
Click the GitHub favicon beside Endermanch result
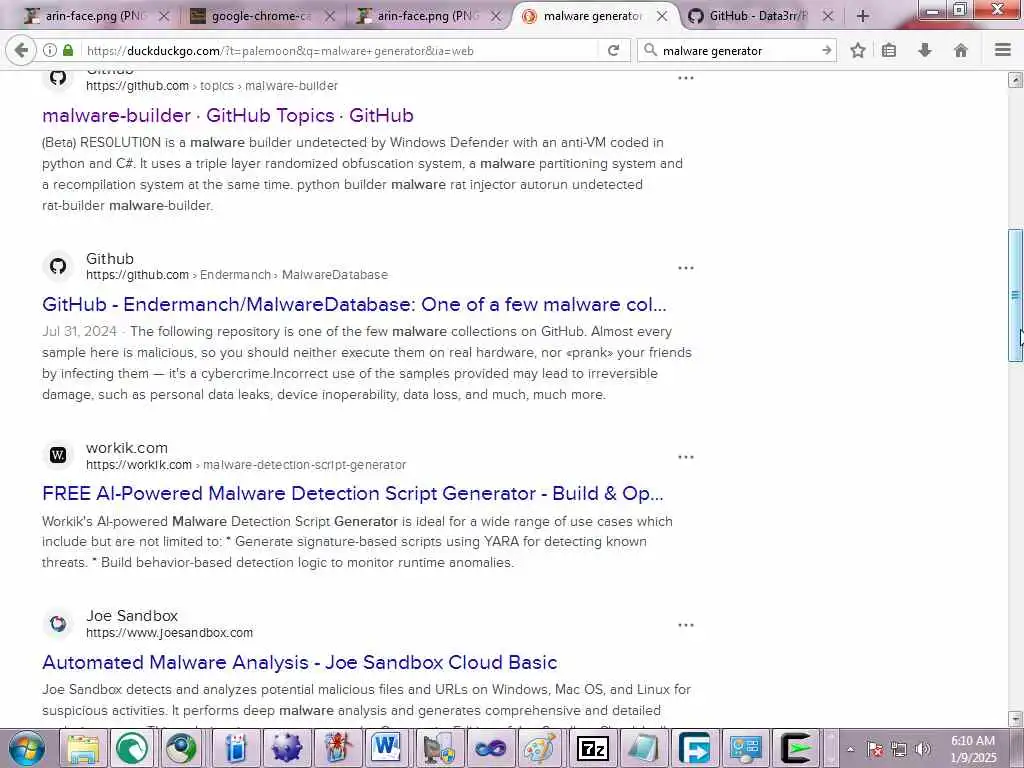point(58,266)
